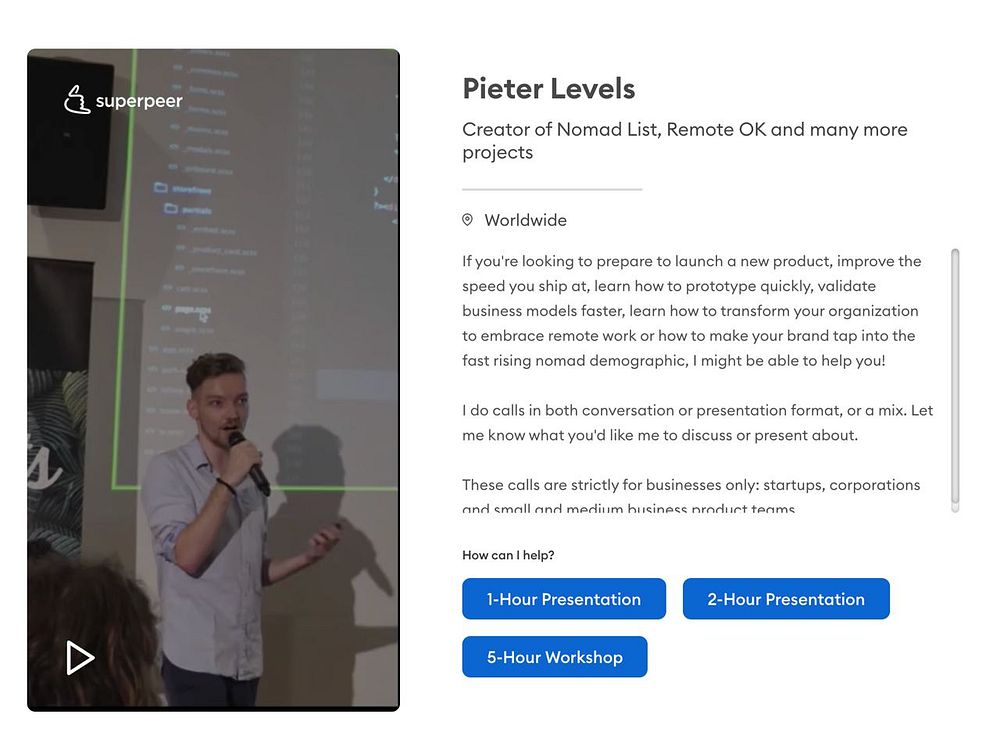Click the storefront folder icon on projected screen
The image size is (1000, 749).
pyautogui.click(x=161, y=188)
